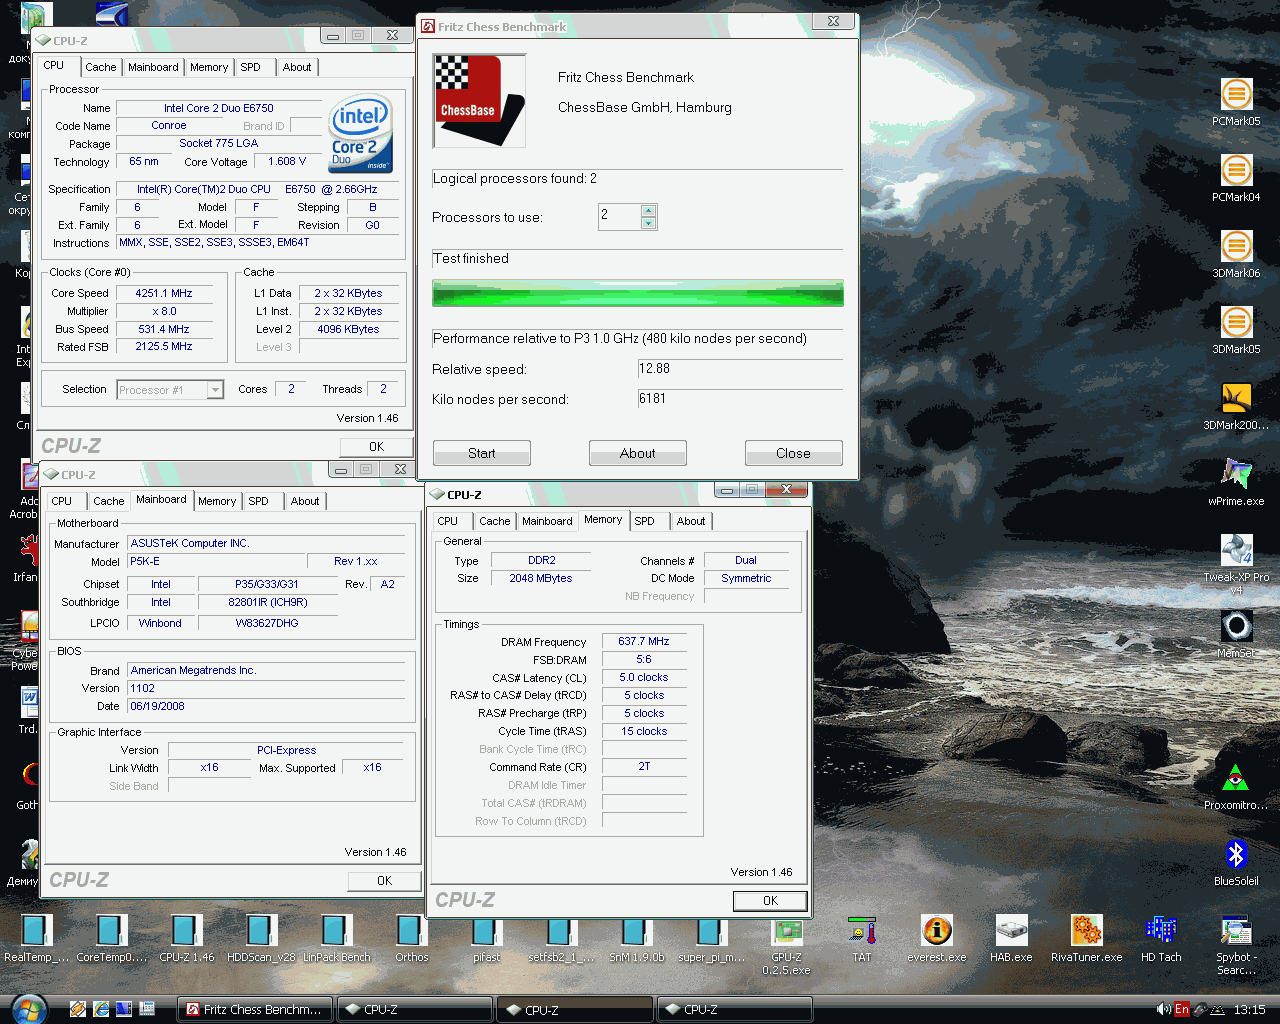1280x1024 pixels.
Task: Open Cache tab in the Memory CPU-Z window
Action: (x=494, y=521)
